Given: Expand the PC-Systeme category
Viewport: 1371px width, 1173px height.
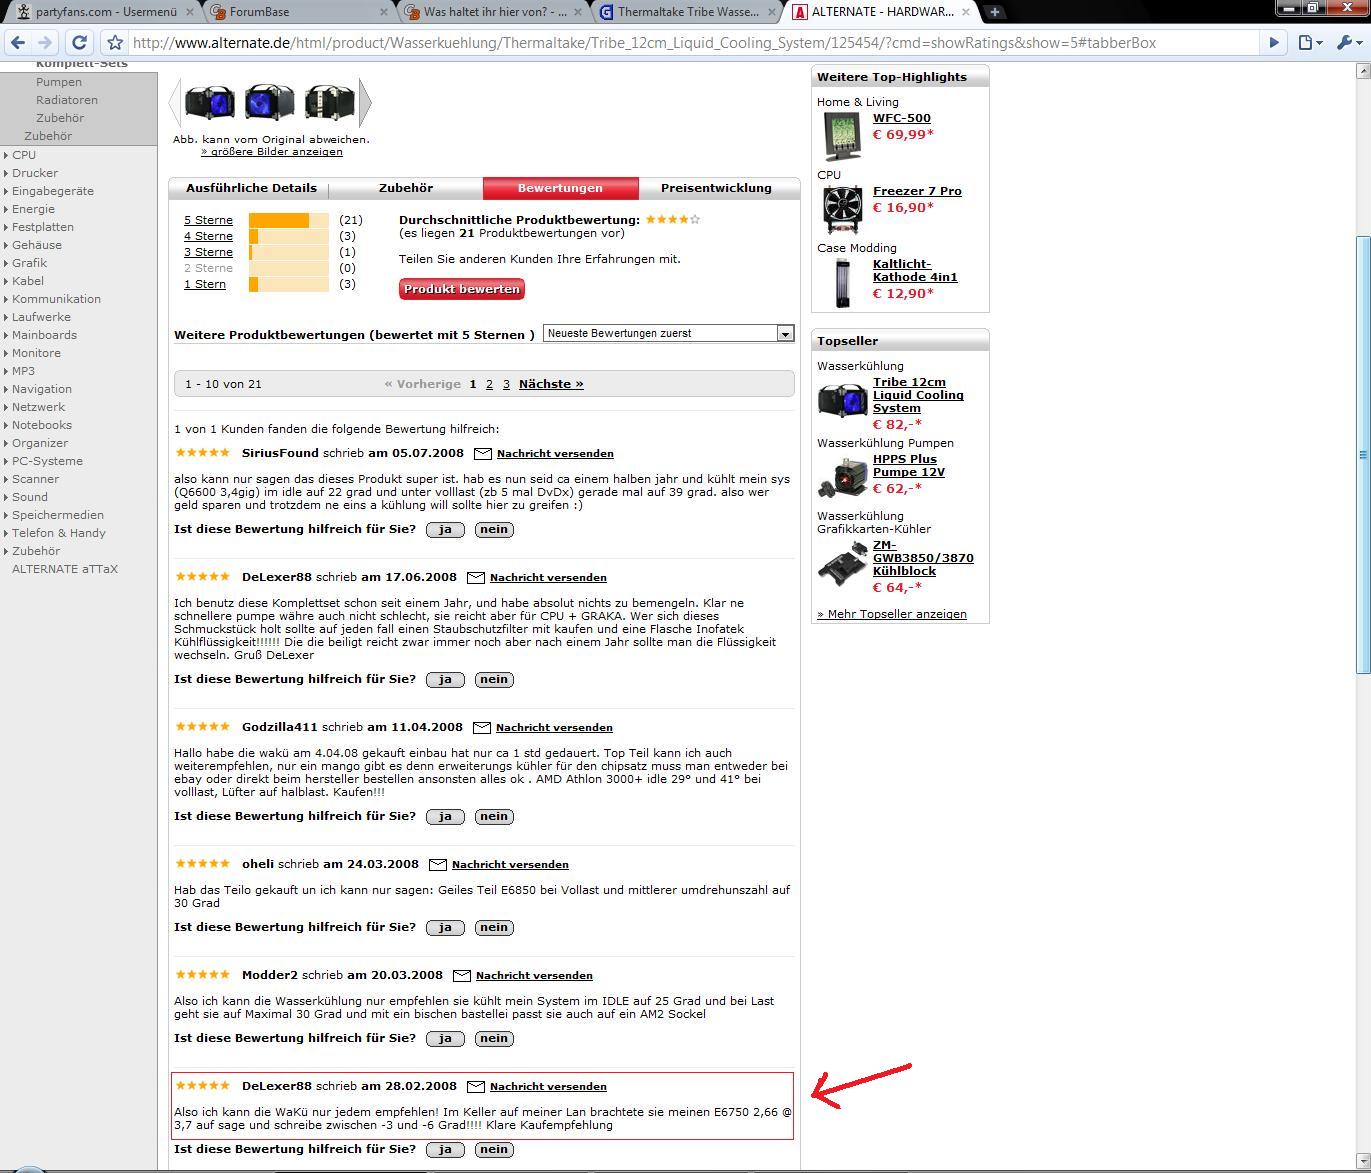Looking at the screenshot, I should [47, 461].
